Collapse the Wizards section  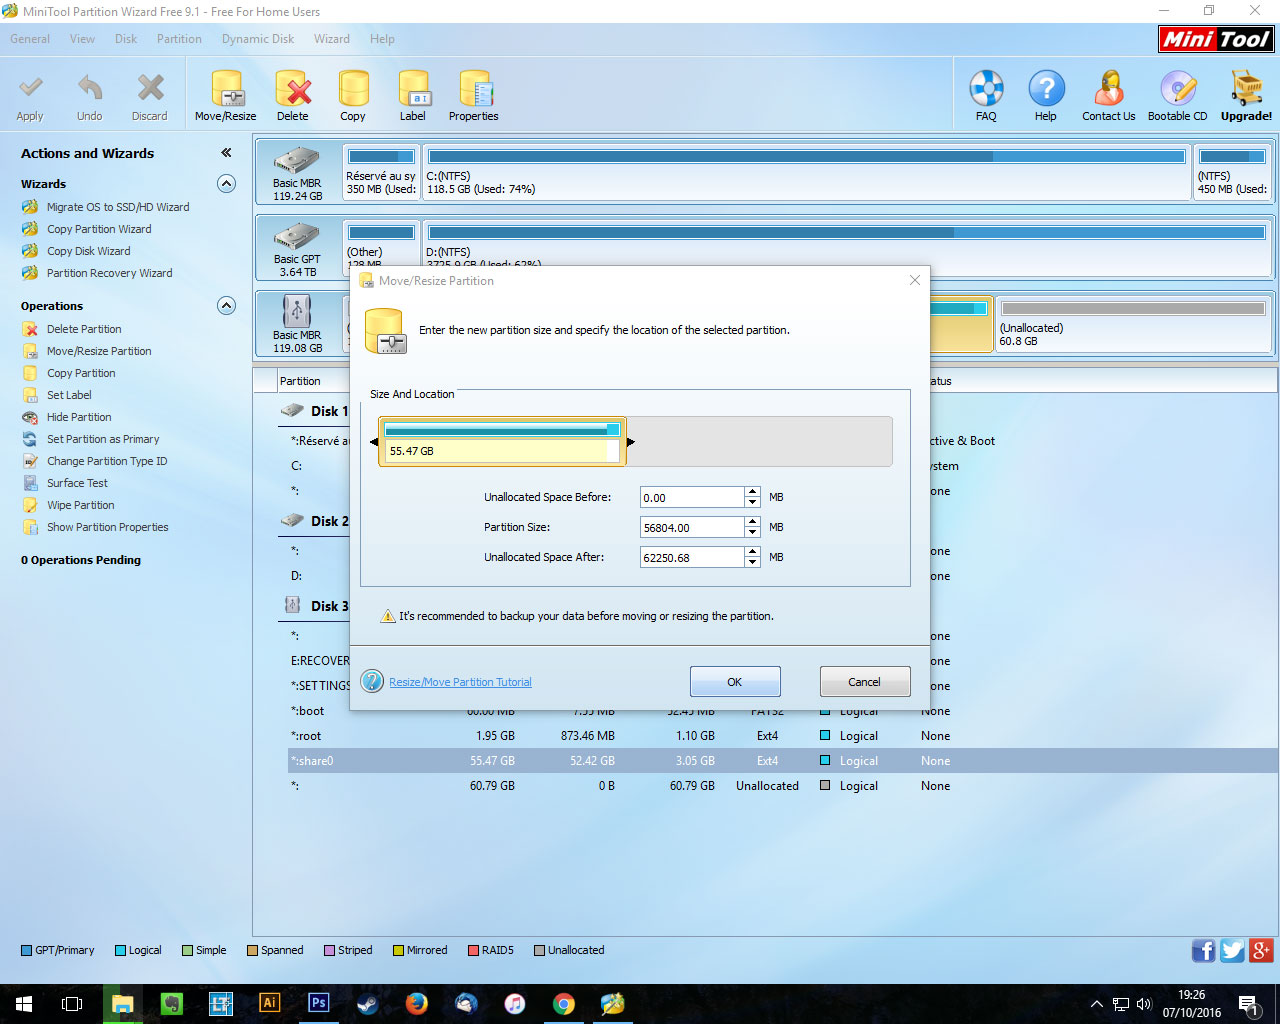click(x=227, y=184)
